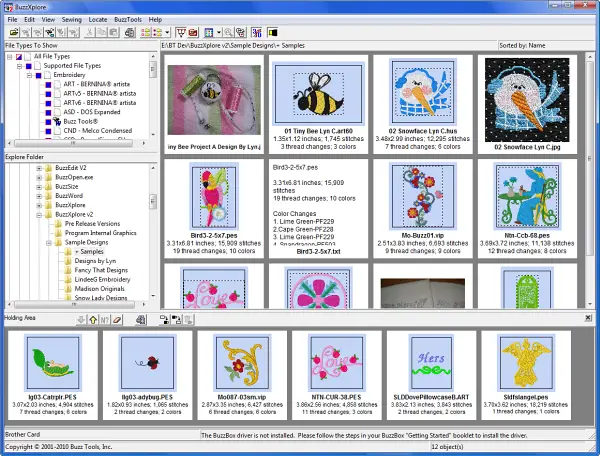
Task: Collapse the Supported File Types node
Action: tap(19, 66)
